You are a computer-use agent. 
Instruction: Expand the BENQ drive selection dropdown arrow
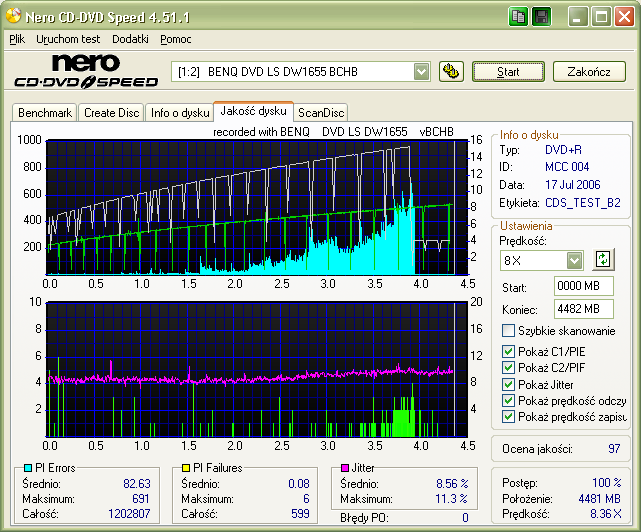[x=421, y=72]
